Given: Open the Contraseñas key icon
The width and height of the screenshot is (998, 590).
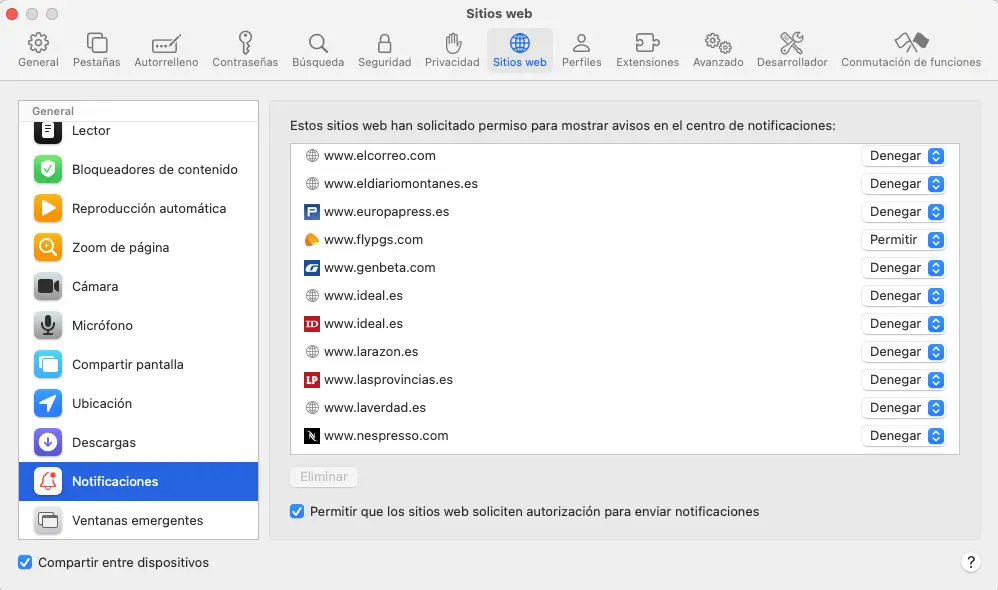Looking at the screenshot, I should pyautogui.click(x=245, y=43).
